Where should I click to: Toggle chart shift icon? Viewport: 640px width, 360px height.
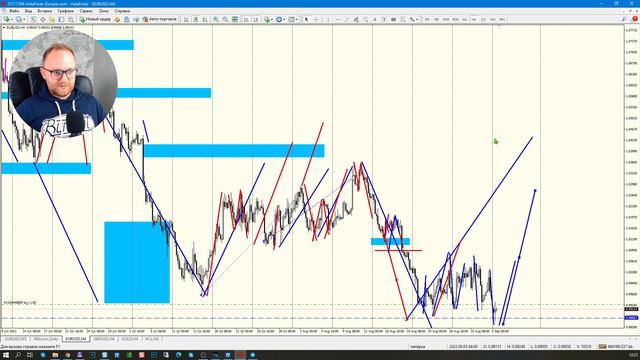click(256, 19)
